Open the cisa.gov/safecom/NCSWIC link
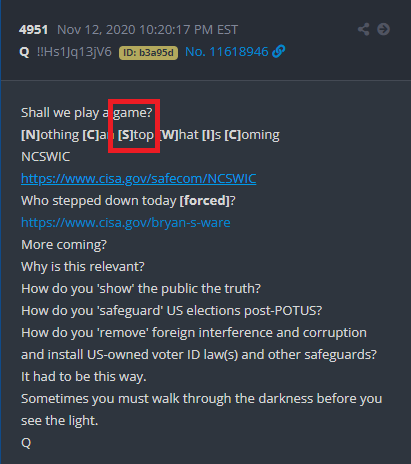This screenshot has width=411, height=464. (139, 179)
